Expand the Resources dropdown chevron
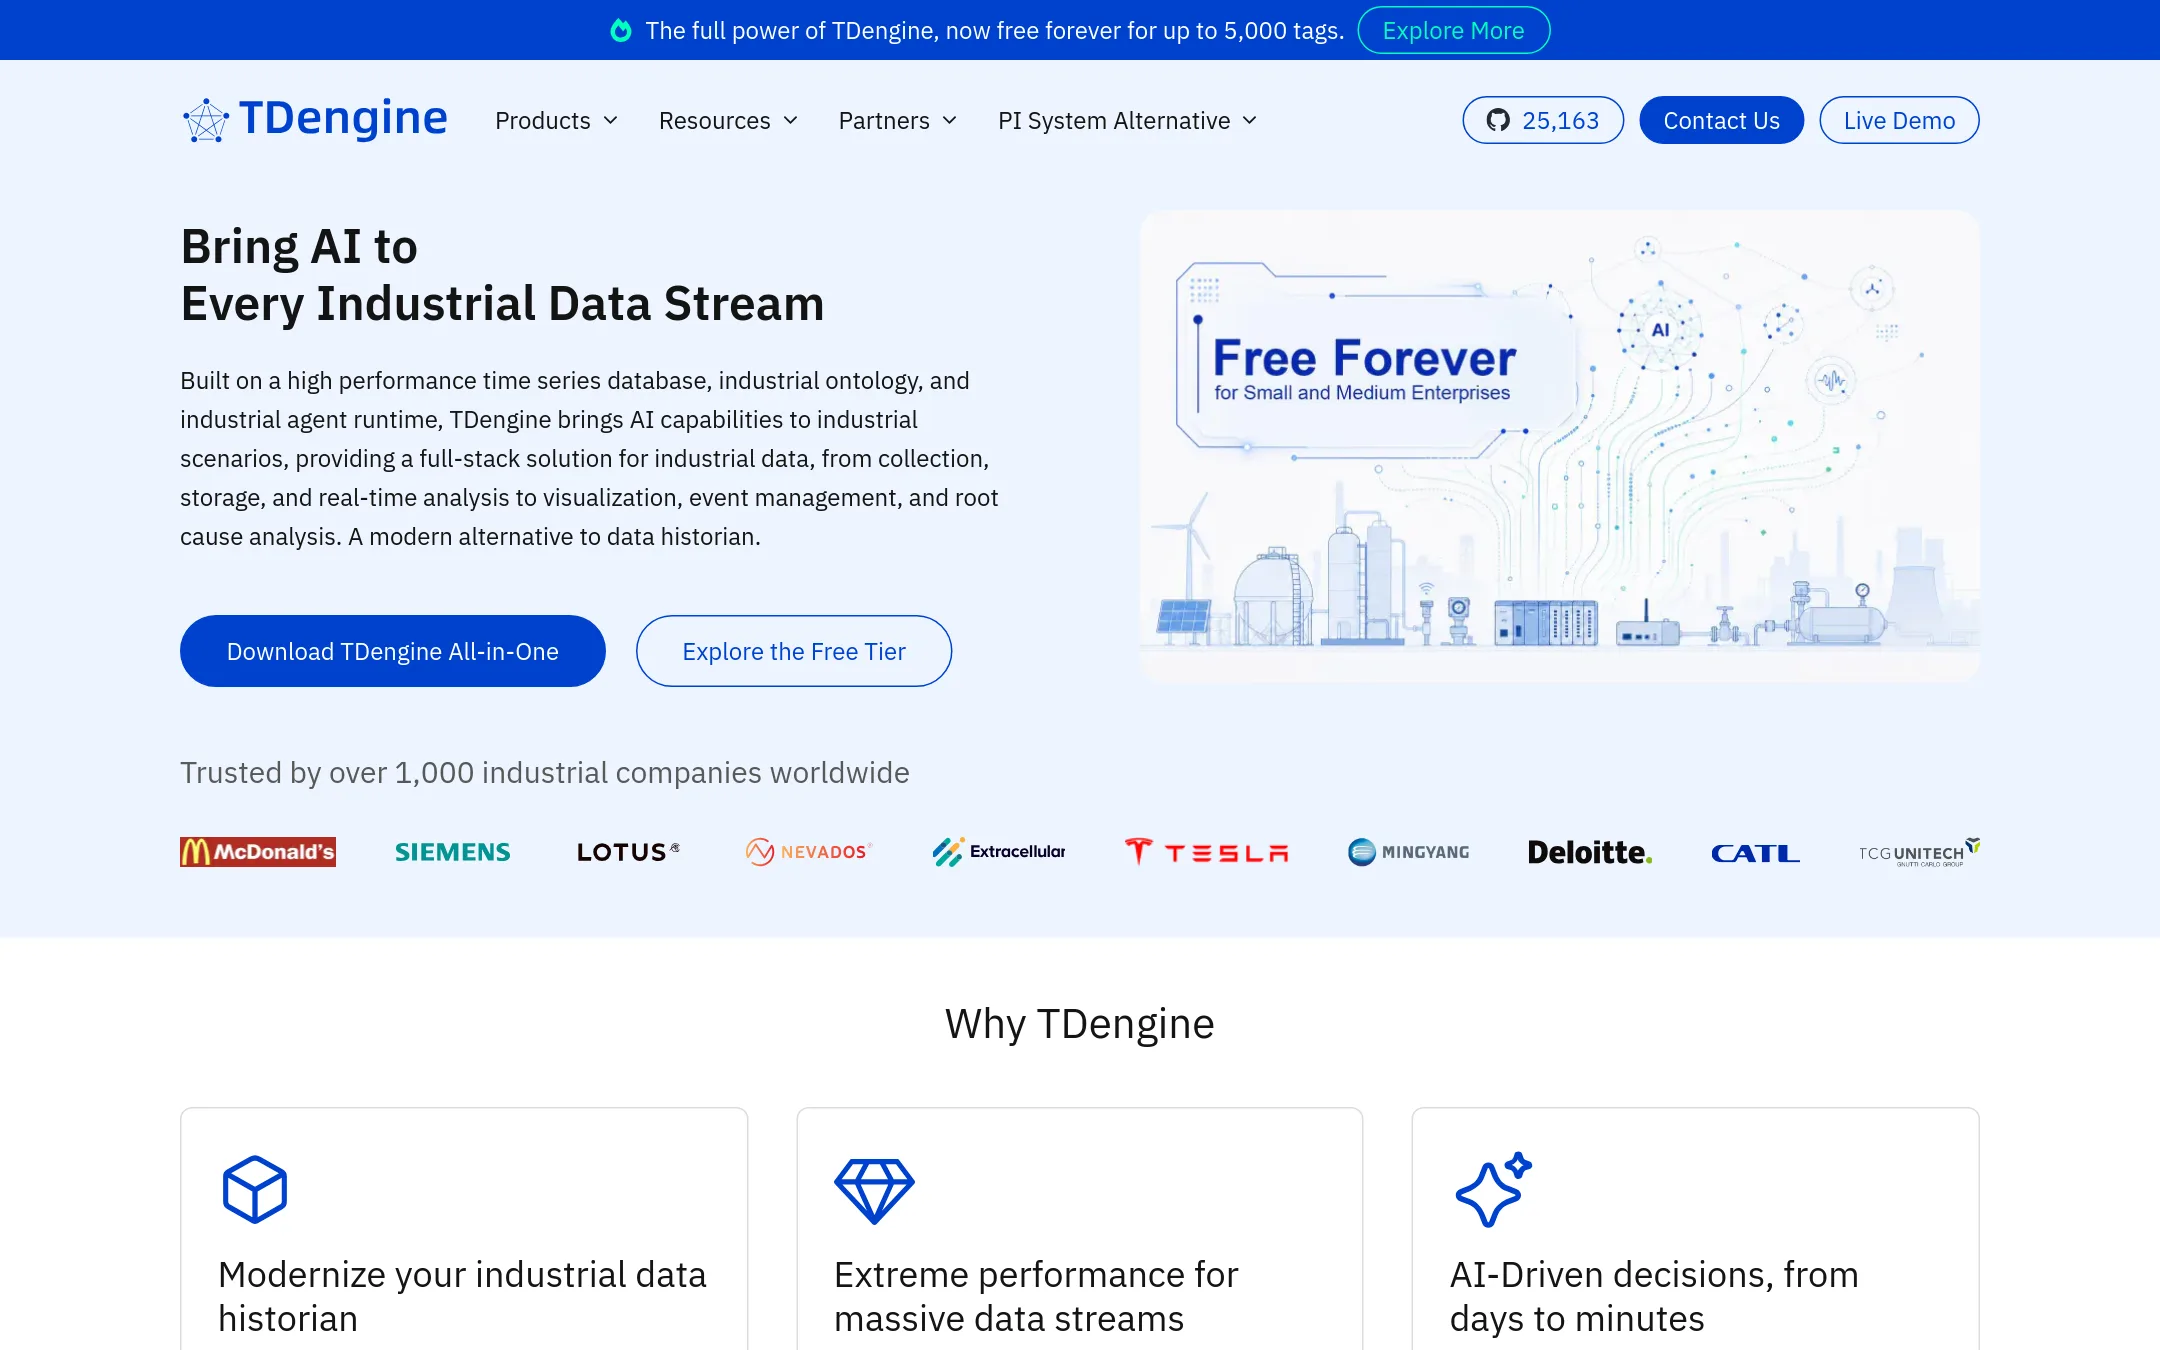Image resolution: width=2160 pixels, height=1350 pixels. (791, 121)
